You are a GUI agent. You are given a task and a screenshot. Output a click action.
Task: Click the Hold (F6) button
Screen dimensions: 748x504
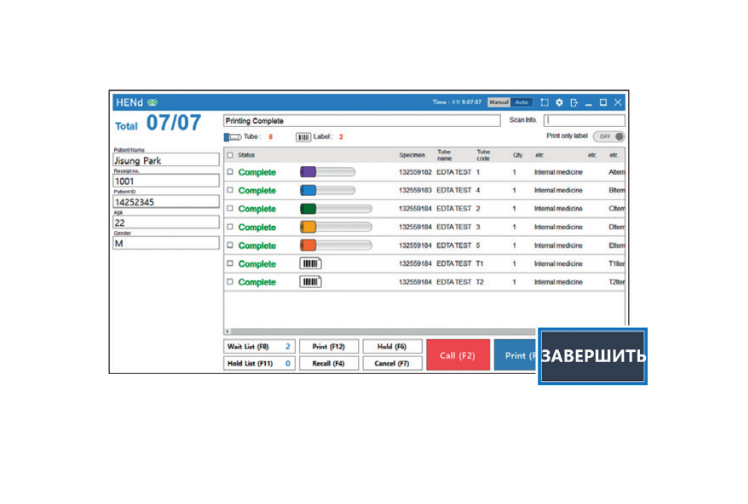[x=392, y=347]
